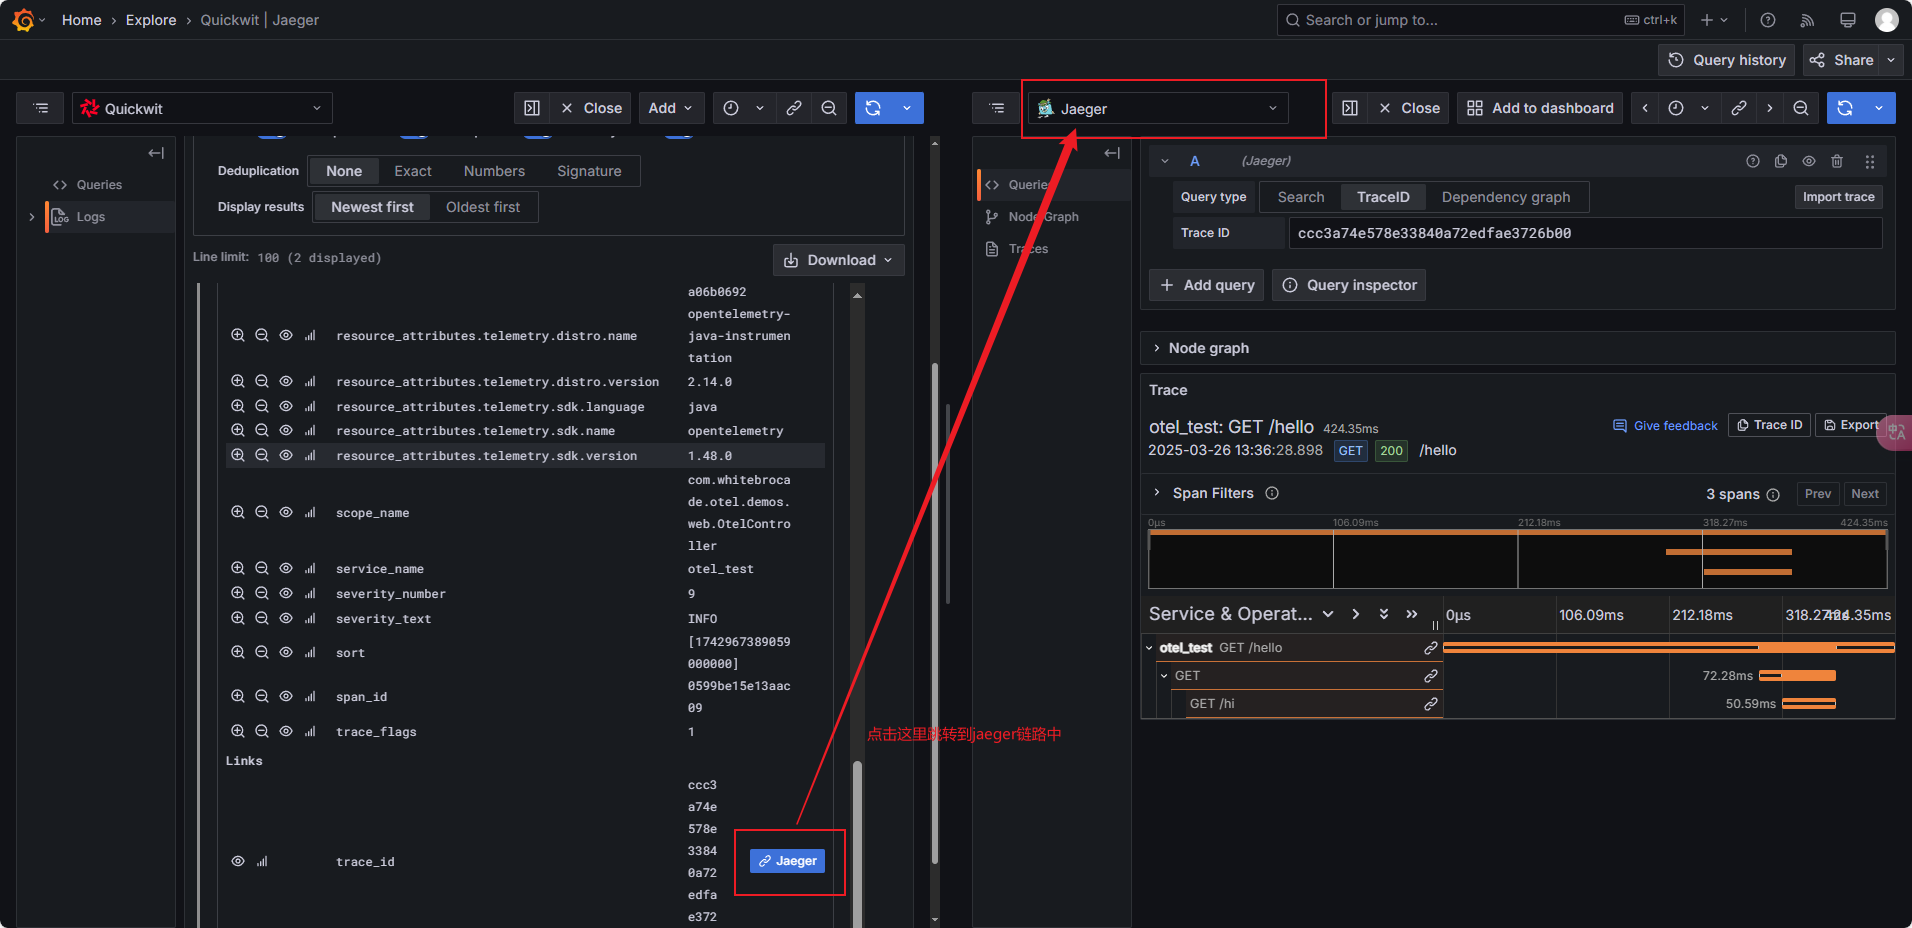Run query refresh button in Jaeger pane
The image size is (1912, 928).
[1845, 108]
